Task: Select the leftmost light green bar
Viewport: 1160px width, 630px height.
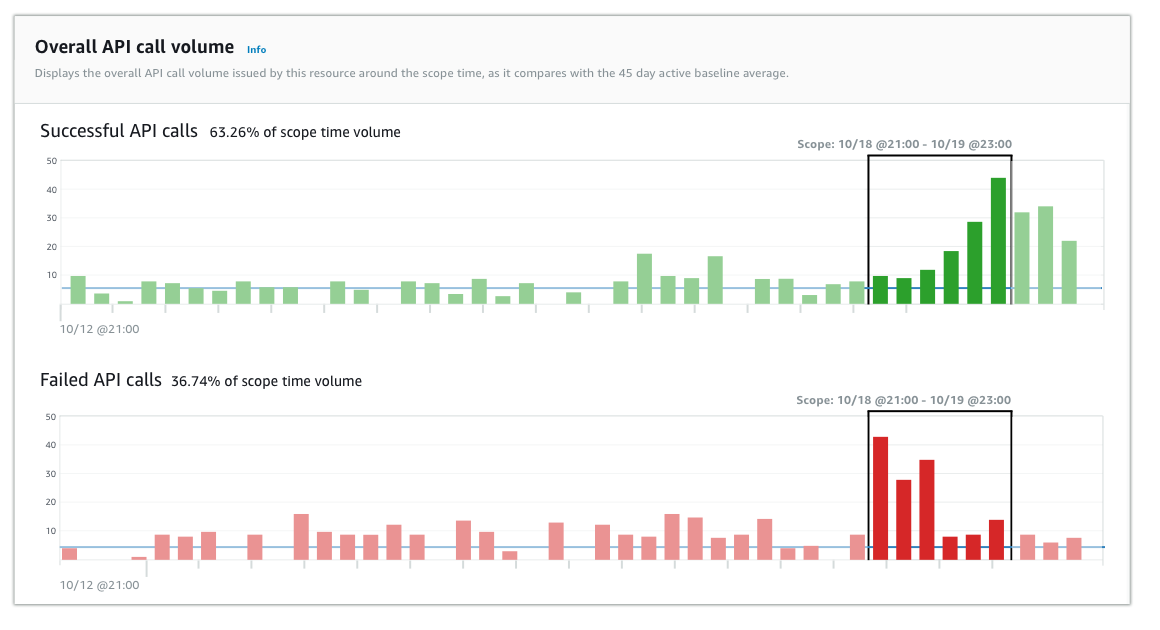Action: tap(78, 290)
